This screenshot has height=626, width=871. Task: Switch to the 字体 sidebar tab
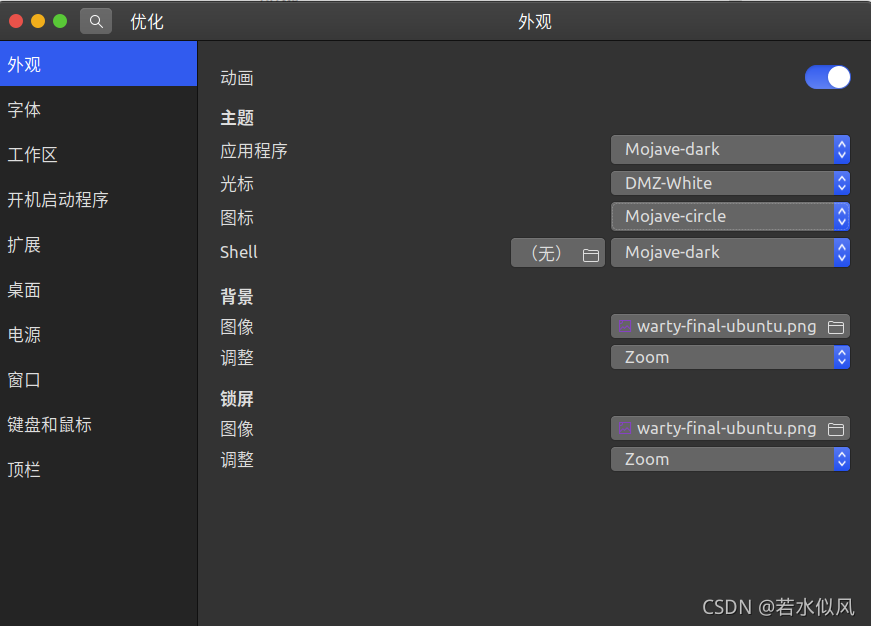pos(25,110)
